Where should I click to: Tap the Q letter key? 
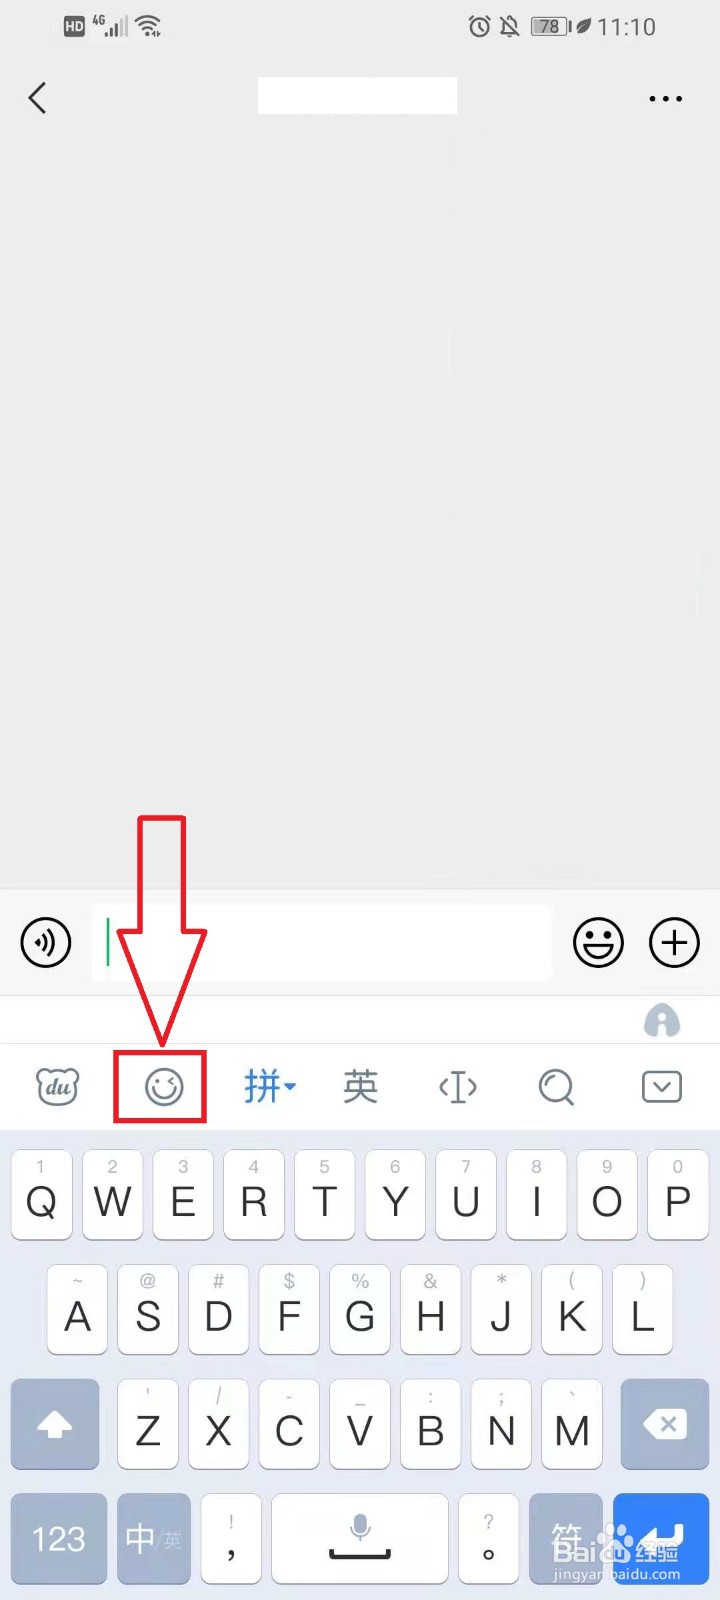(x=41, y=1195)
